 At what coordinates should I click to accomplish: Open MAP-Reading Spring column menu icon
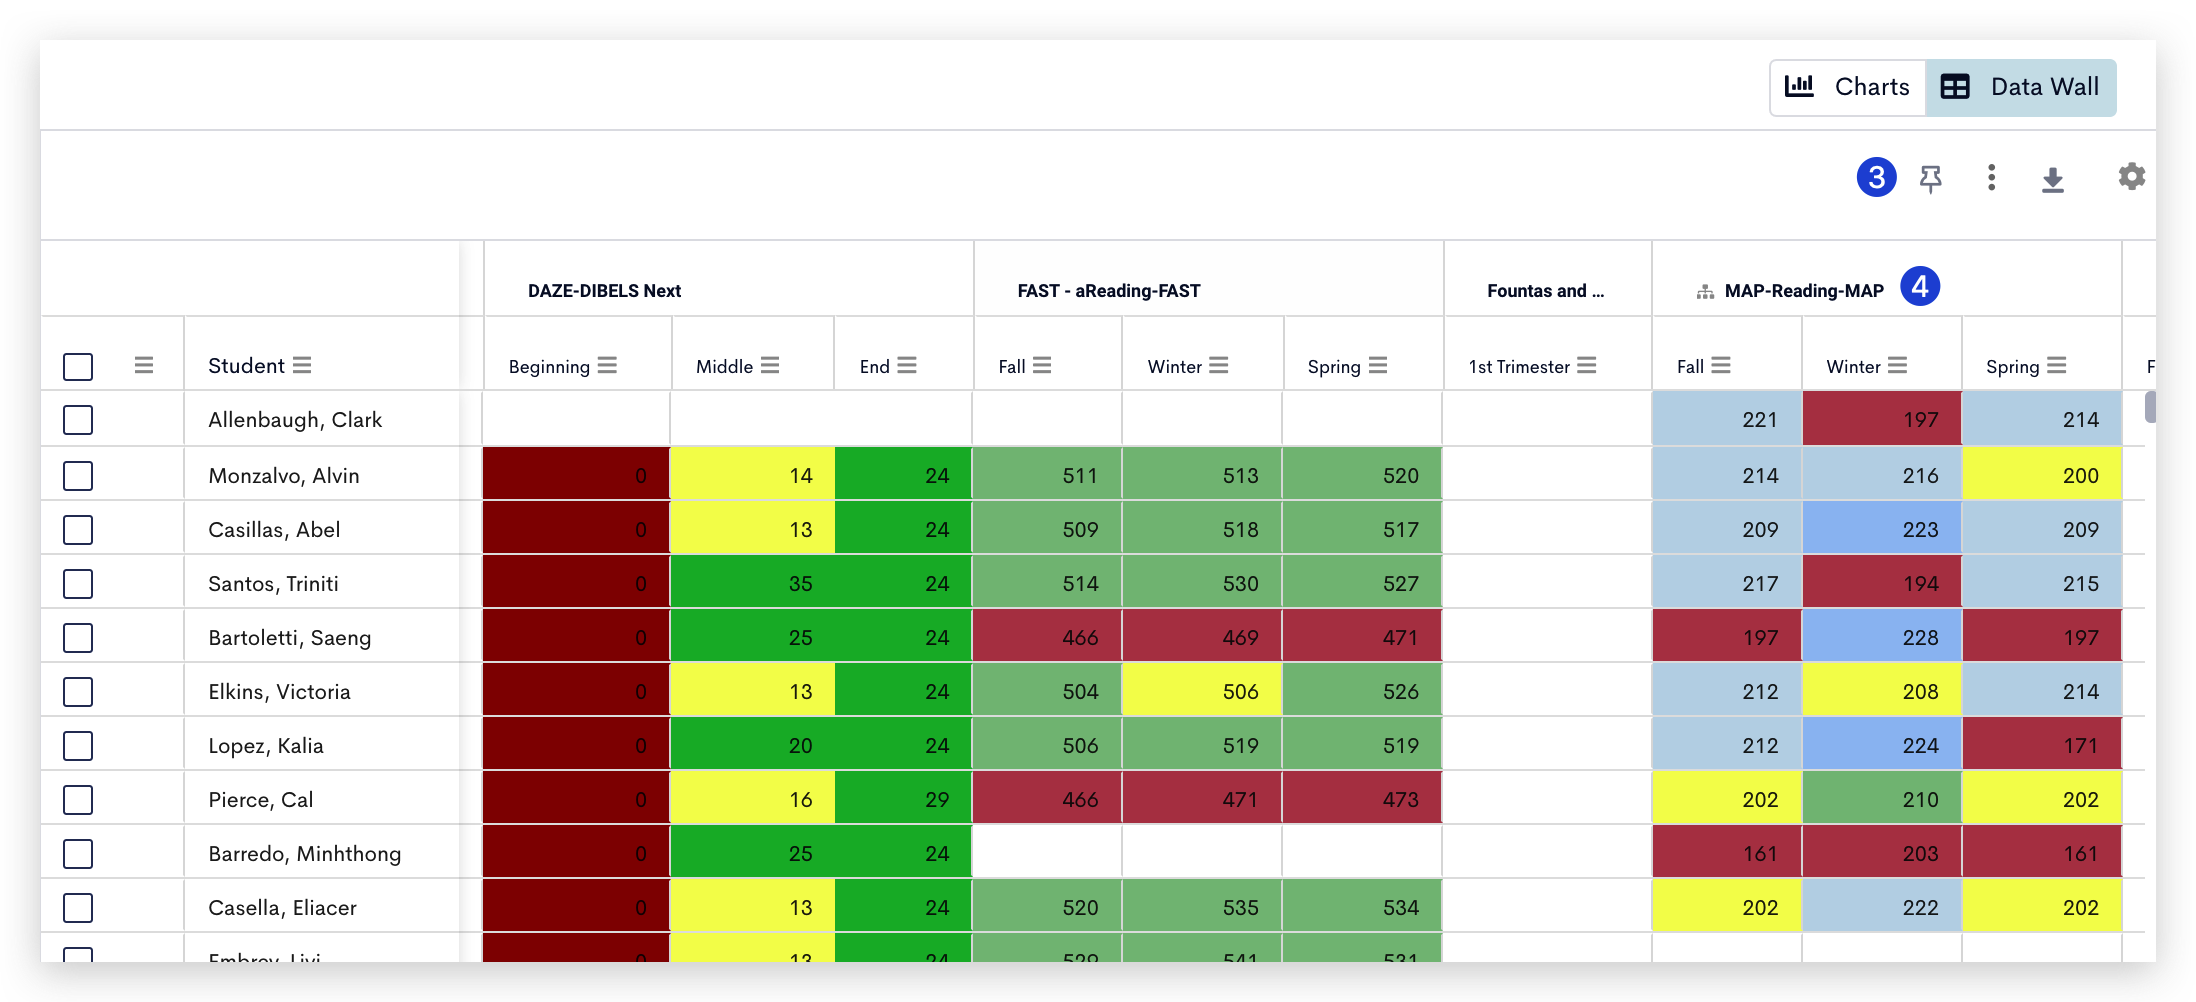pos(2057,365)
